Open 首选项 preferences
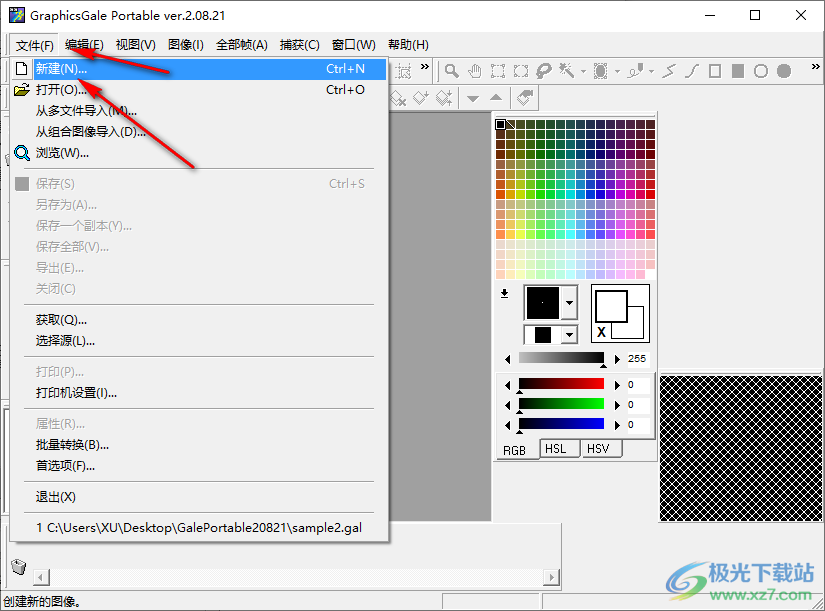This screenshot has height=611, width=825. pyautogui.click(x=199, y=466)
